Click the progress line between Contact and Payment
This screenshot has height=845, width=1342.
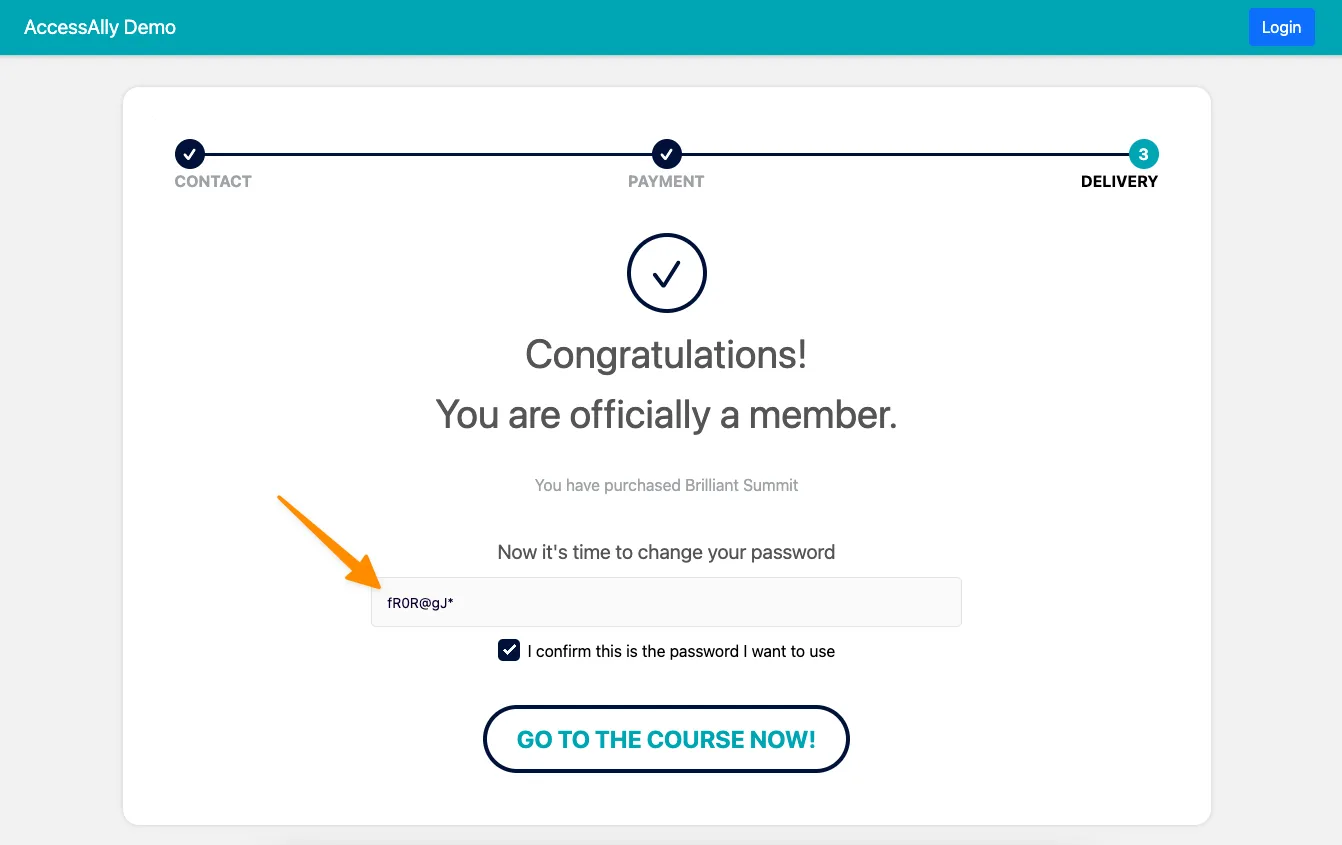coord(428,154)
